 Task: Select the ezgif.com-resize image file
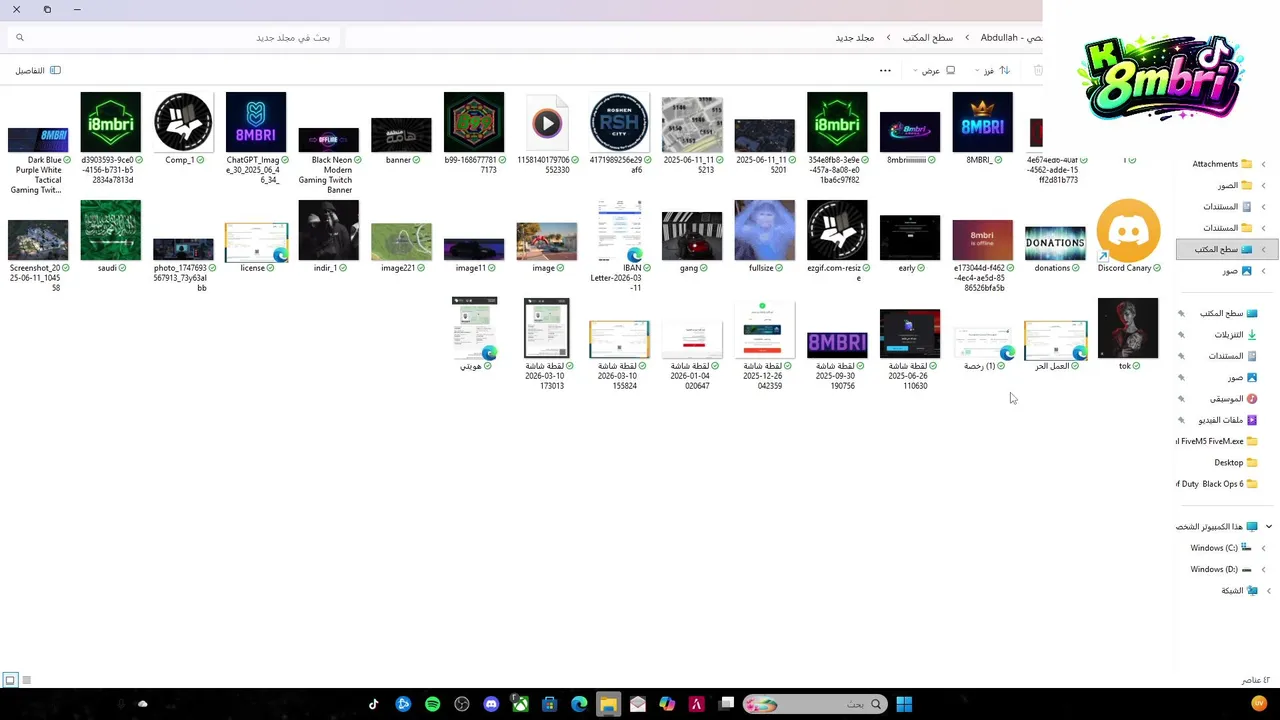[837, 241]
